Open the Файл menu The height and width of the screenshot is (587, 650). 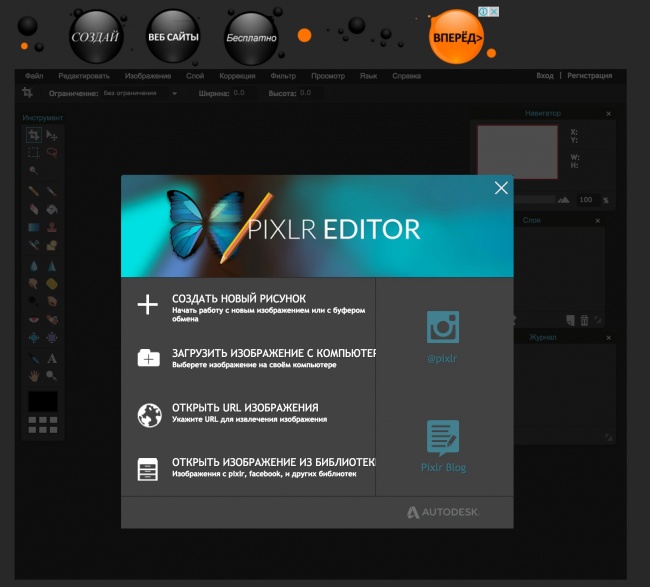click(x=34, y=76)
